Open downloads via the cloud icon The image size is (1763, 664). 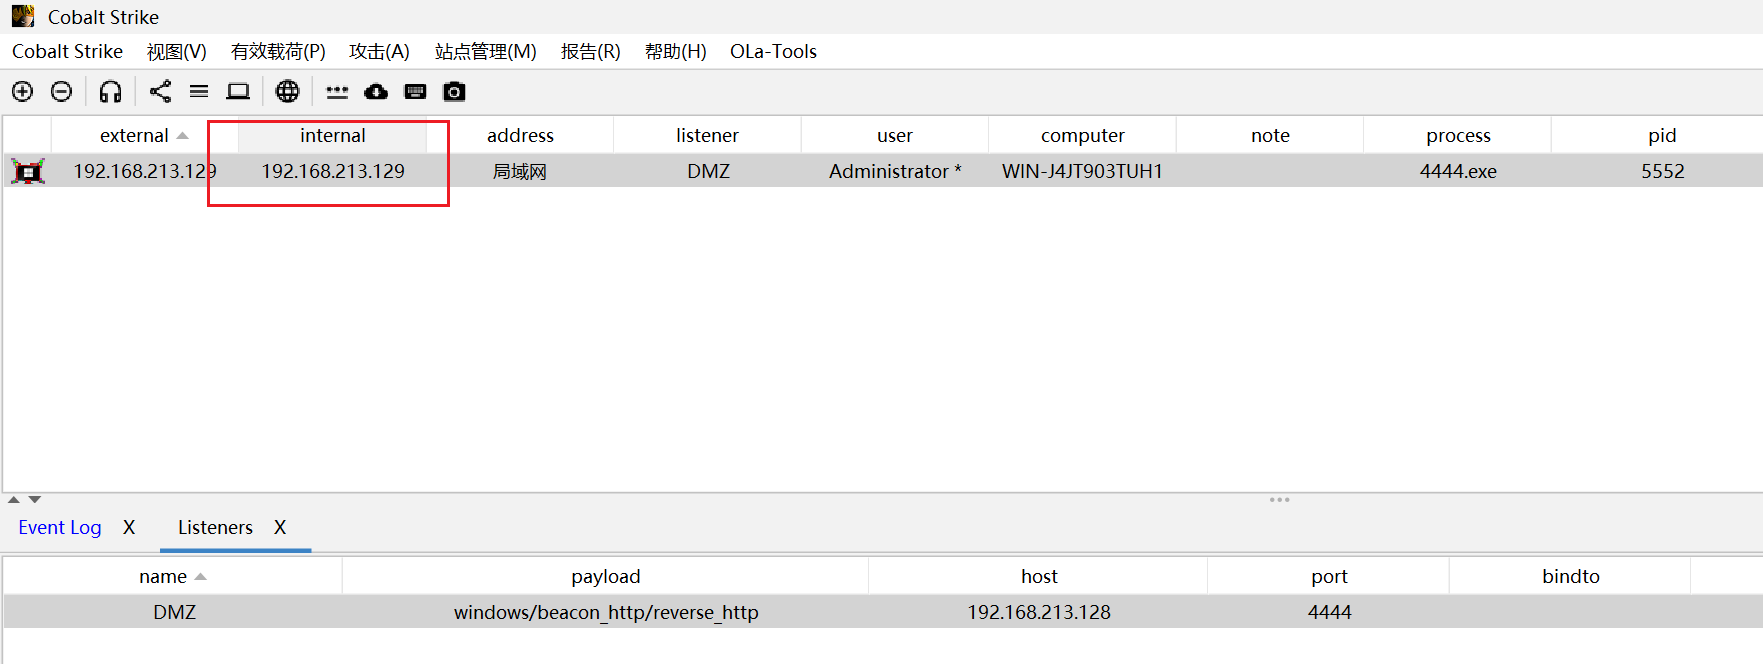(x=376, y=92)
